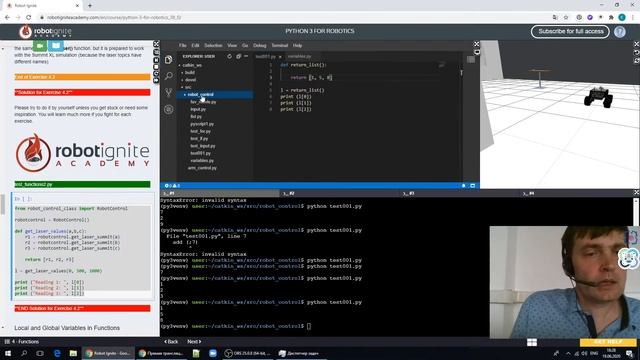This screenshot has width=640, height=360.
Task: Open the notification center icon in system tray
Action: click(630, 353)
